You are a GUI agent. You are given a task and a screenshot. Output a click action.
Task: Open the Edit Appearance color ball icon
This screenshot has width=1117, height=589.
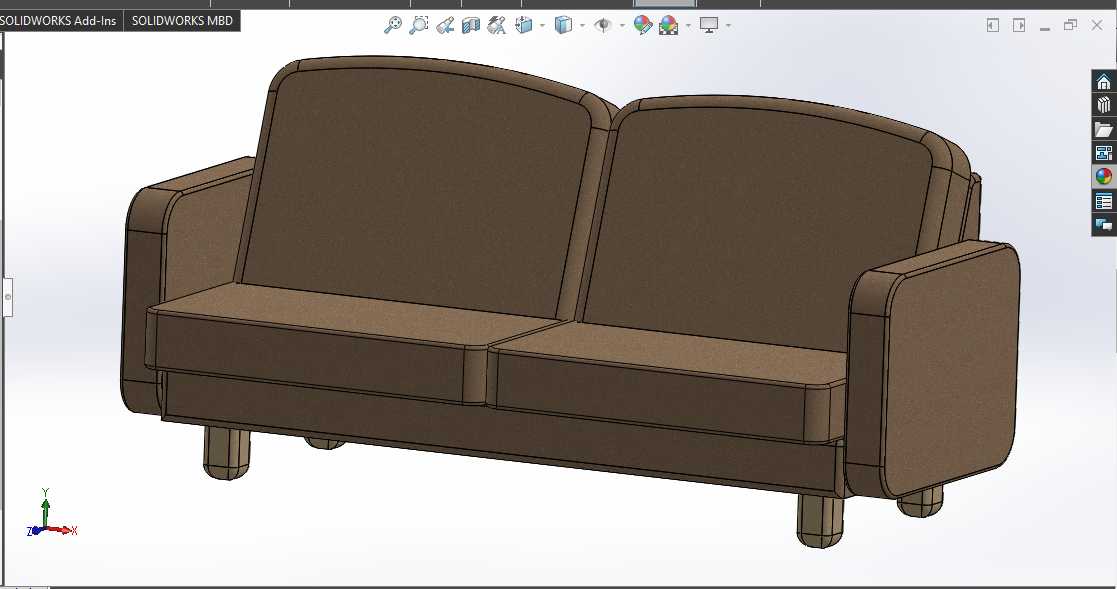[643, 26]
